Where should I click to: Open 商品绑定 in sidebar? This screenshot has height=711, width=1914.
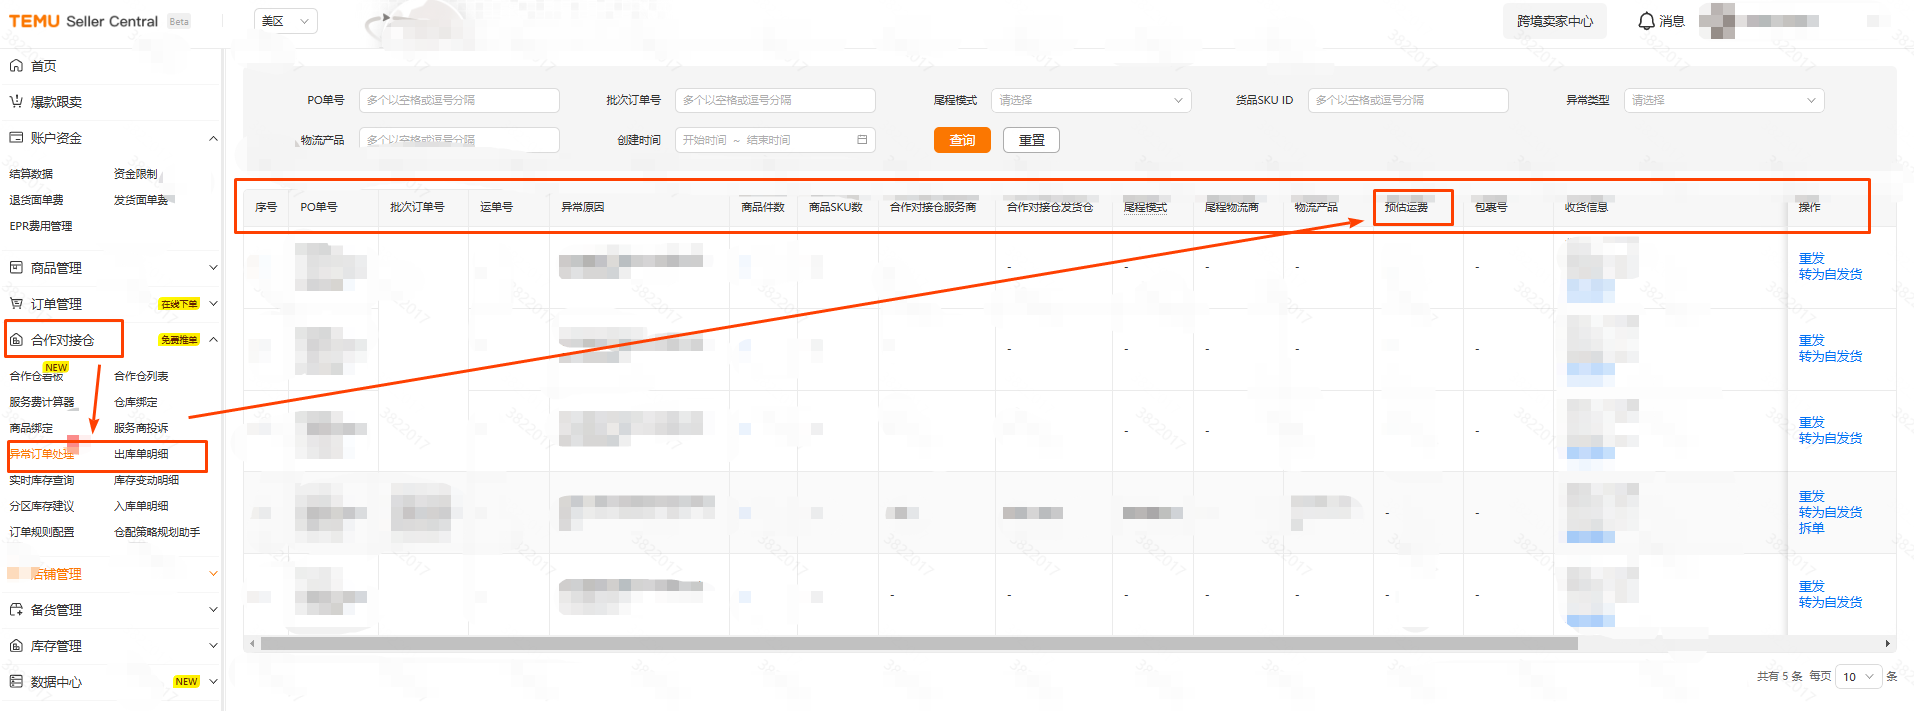31,428
